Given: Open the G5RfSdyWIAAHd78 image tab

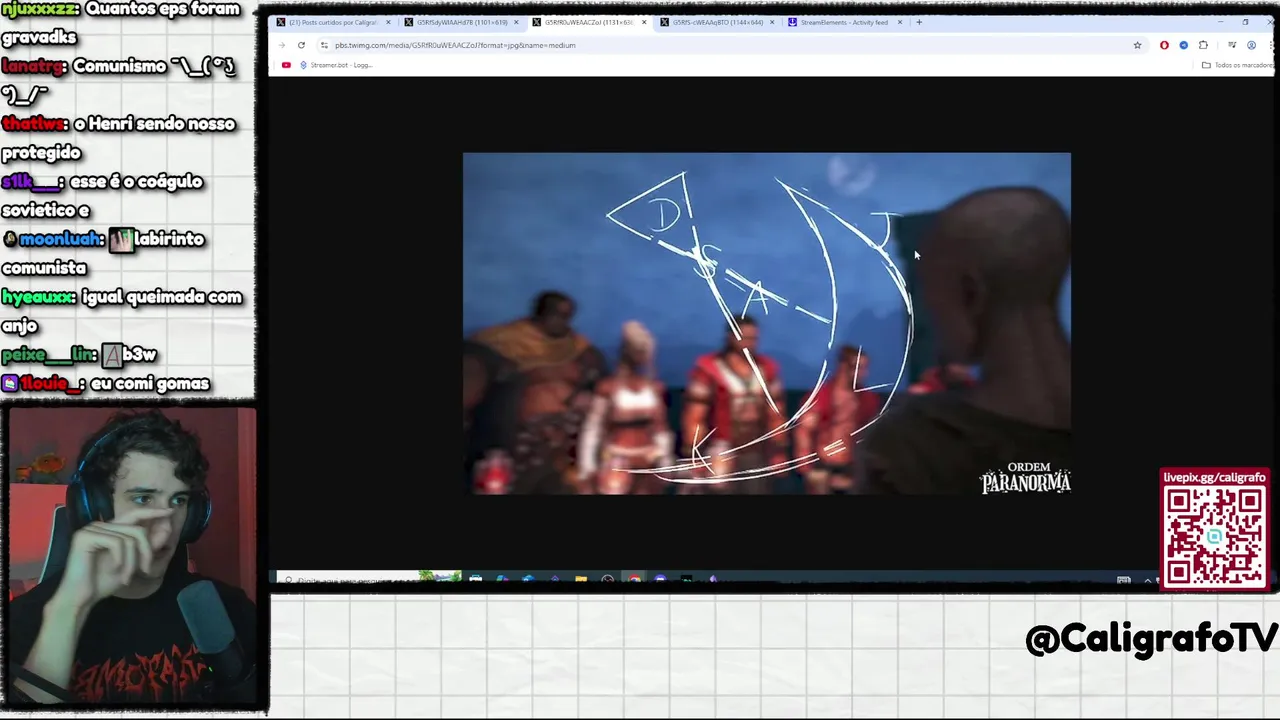Looking at the screenshot, I should (462, 22).
